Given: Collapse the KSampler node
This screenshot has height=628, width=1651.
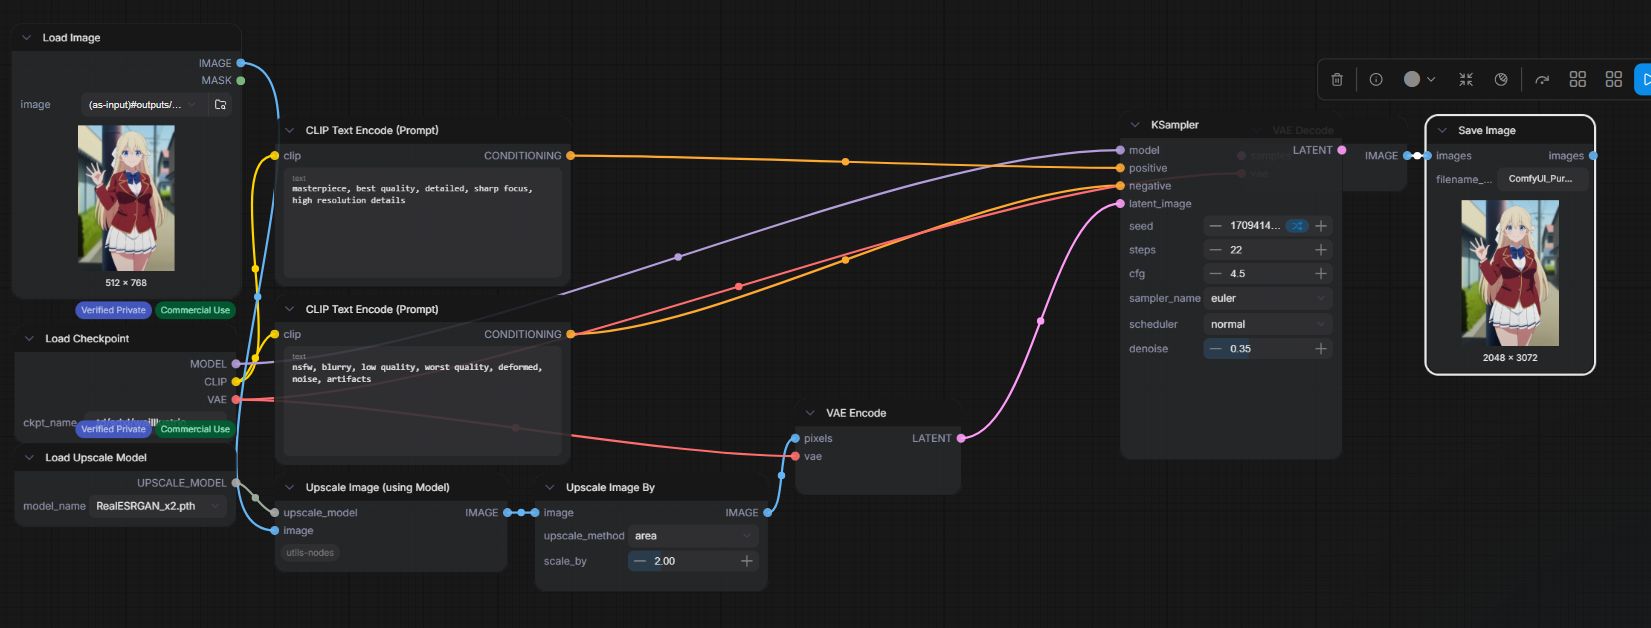Looking at the screenshot, I should pyautogui.click(x=1135, y=125).
